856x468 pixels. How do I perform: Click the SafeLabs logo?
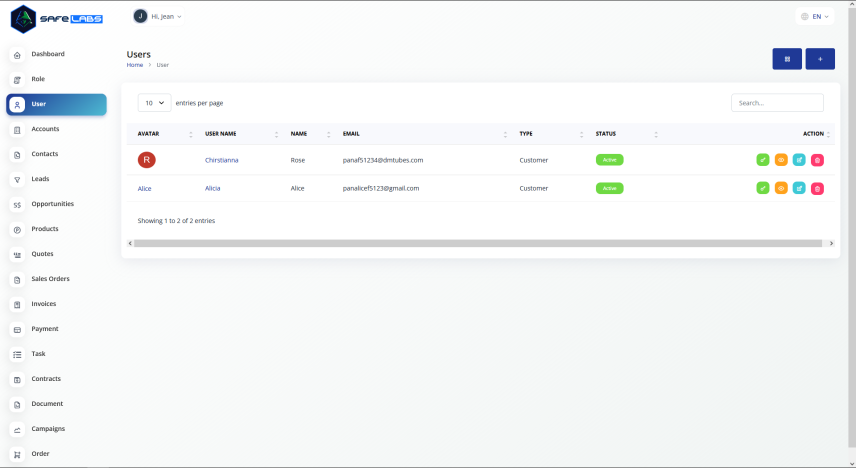click(57, 19)
